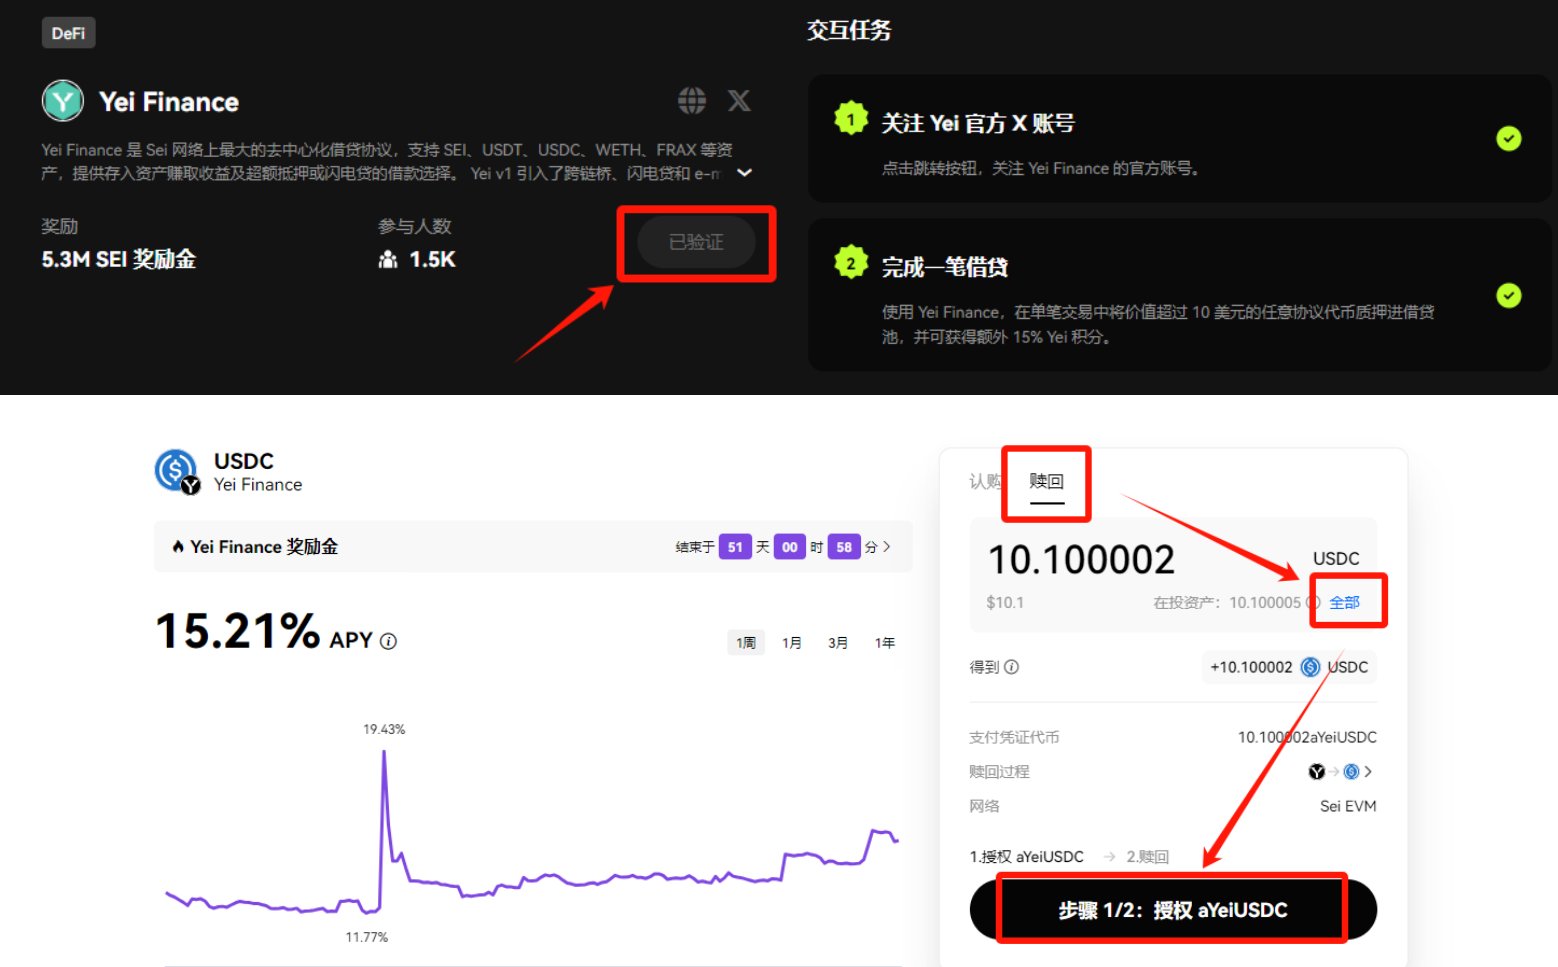Click the participants people icon beside 1.5K
The width and height of the screenshot is (1558, 967).
388,260
